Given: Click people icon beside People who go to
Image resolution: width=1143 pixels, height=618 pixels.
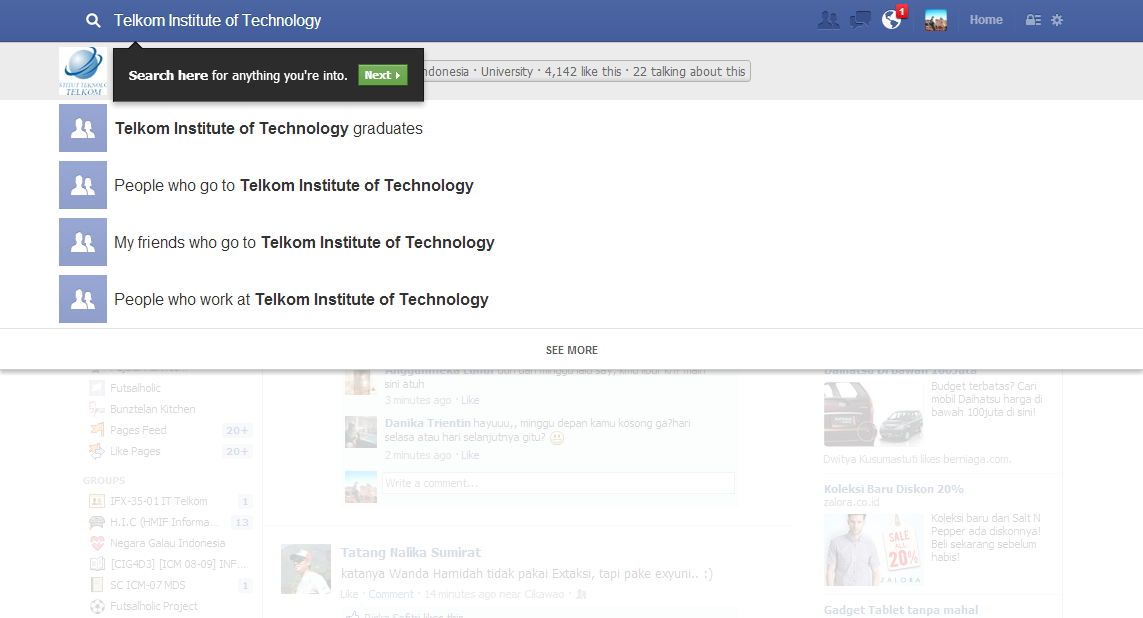Looking at the screenshot, I should pyautogui.click(x=83, y=185).
